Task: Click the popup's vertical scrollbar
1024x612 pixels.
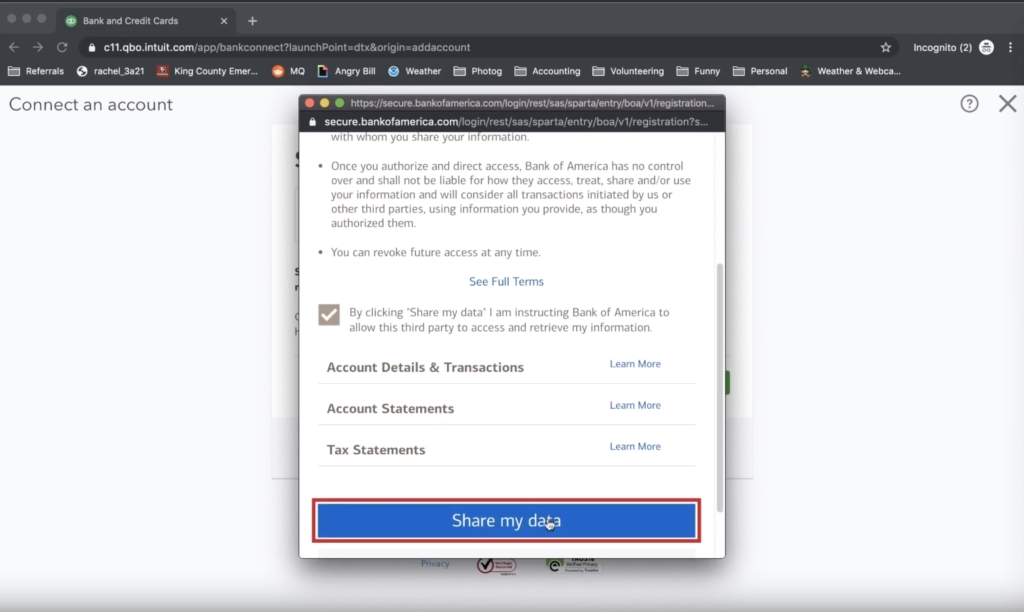Action: pyautogui.click(x=720, y=388)
